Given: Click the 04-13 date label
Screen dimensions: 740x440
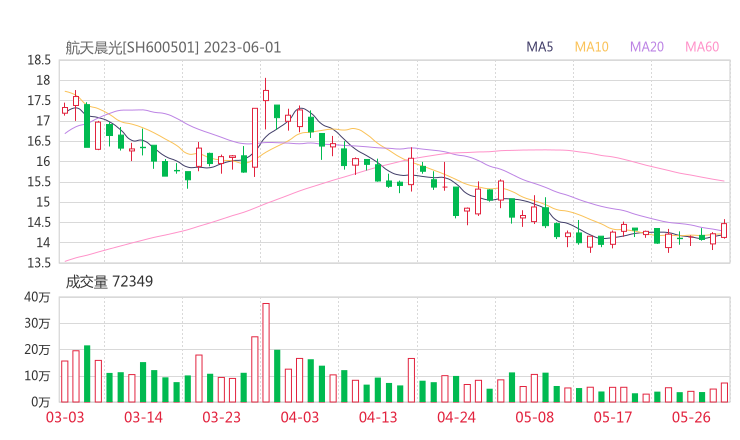Looking at the screenshot, I should pos(378,418).
